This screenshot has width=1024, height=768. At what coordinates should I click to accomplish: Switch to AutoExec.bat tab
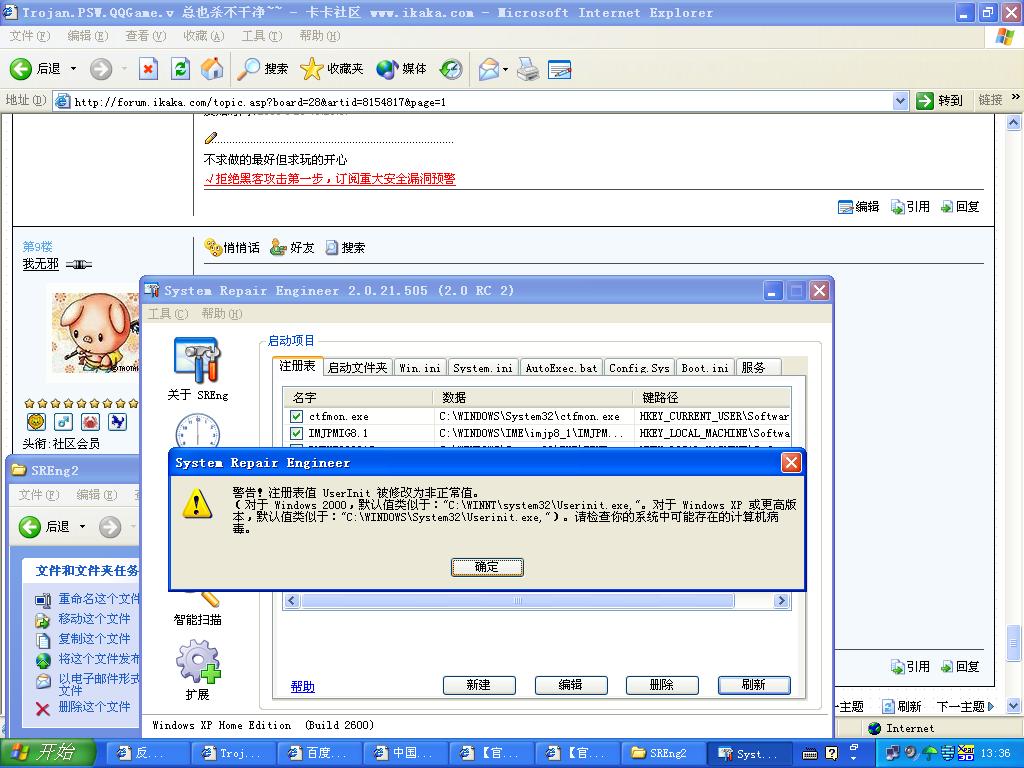(x=562, y=368)
